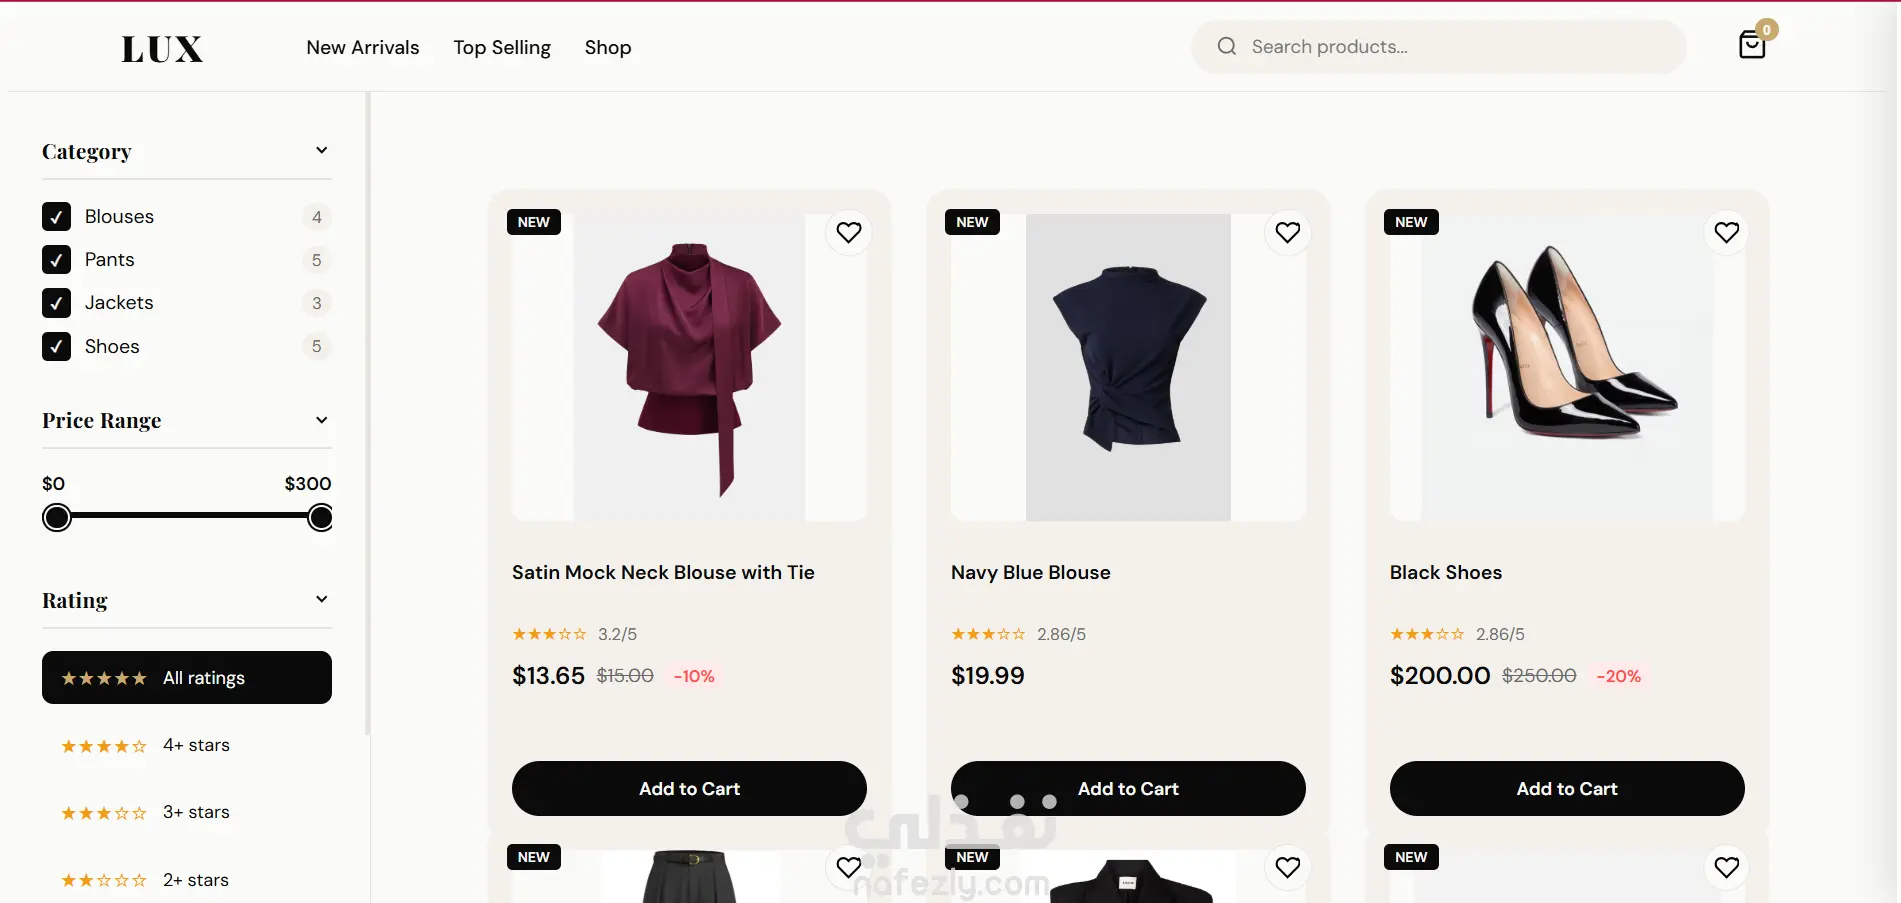Wishlist heart on bottom-left skirt product
1901x903 pixels.
[x=849, y=867]
